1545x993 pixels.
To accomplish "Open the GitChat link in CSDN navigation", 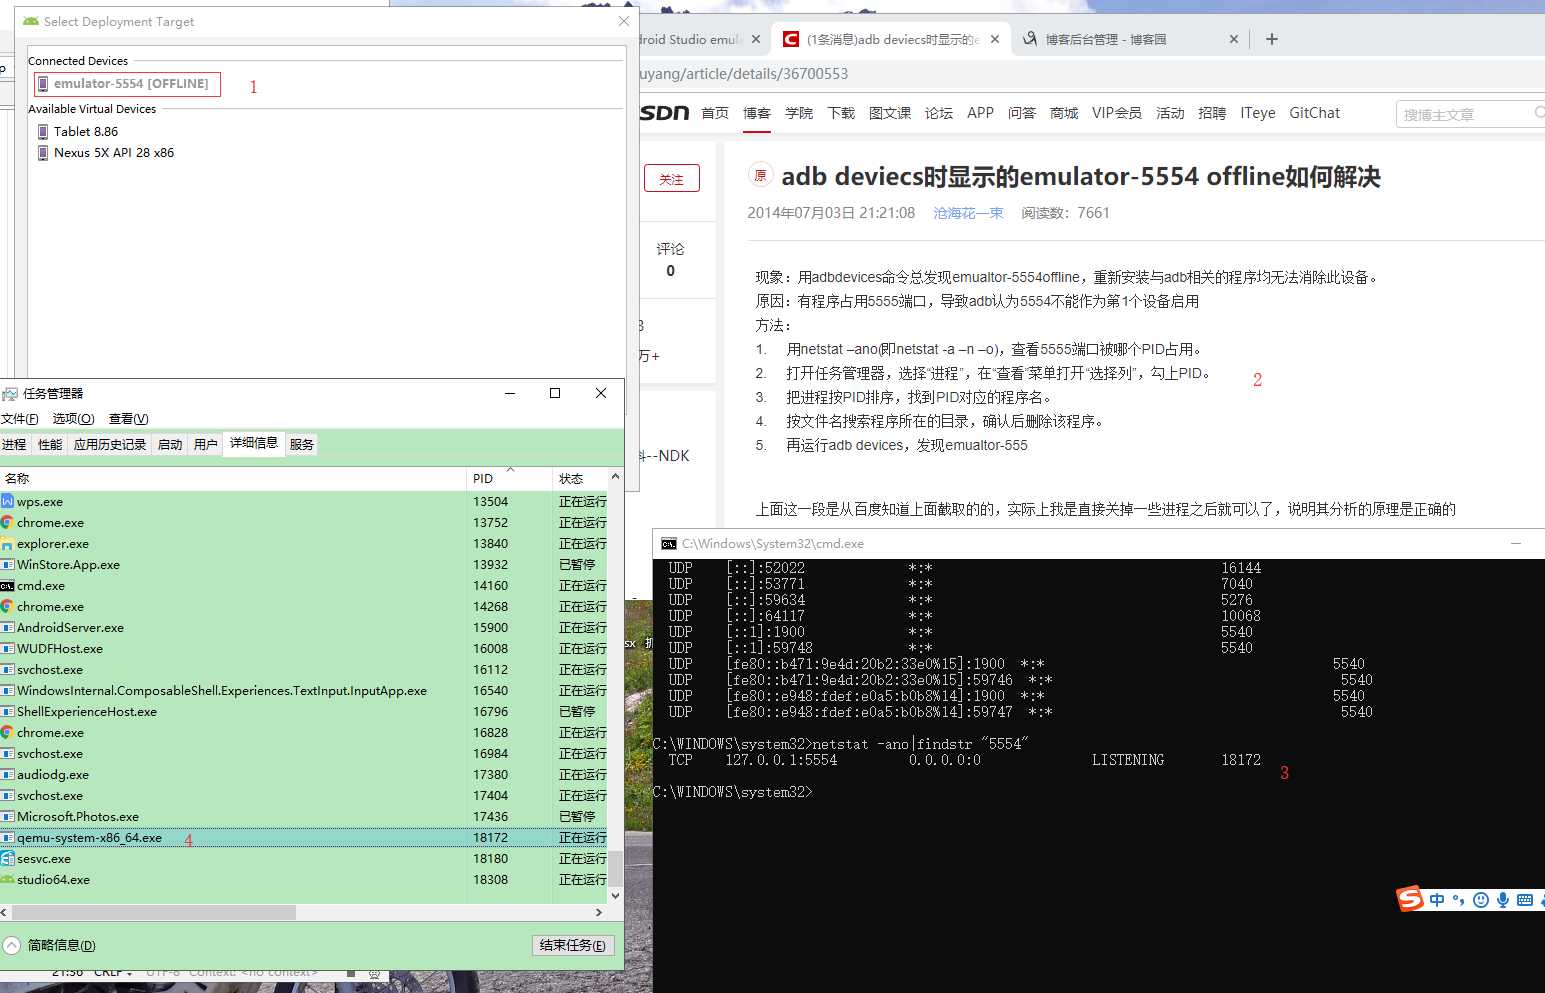I will [x=1314, y=113].
